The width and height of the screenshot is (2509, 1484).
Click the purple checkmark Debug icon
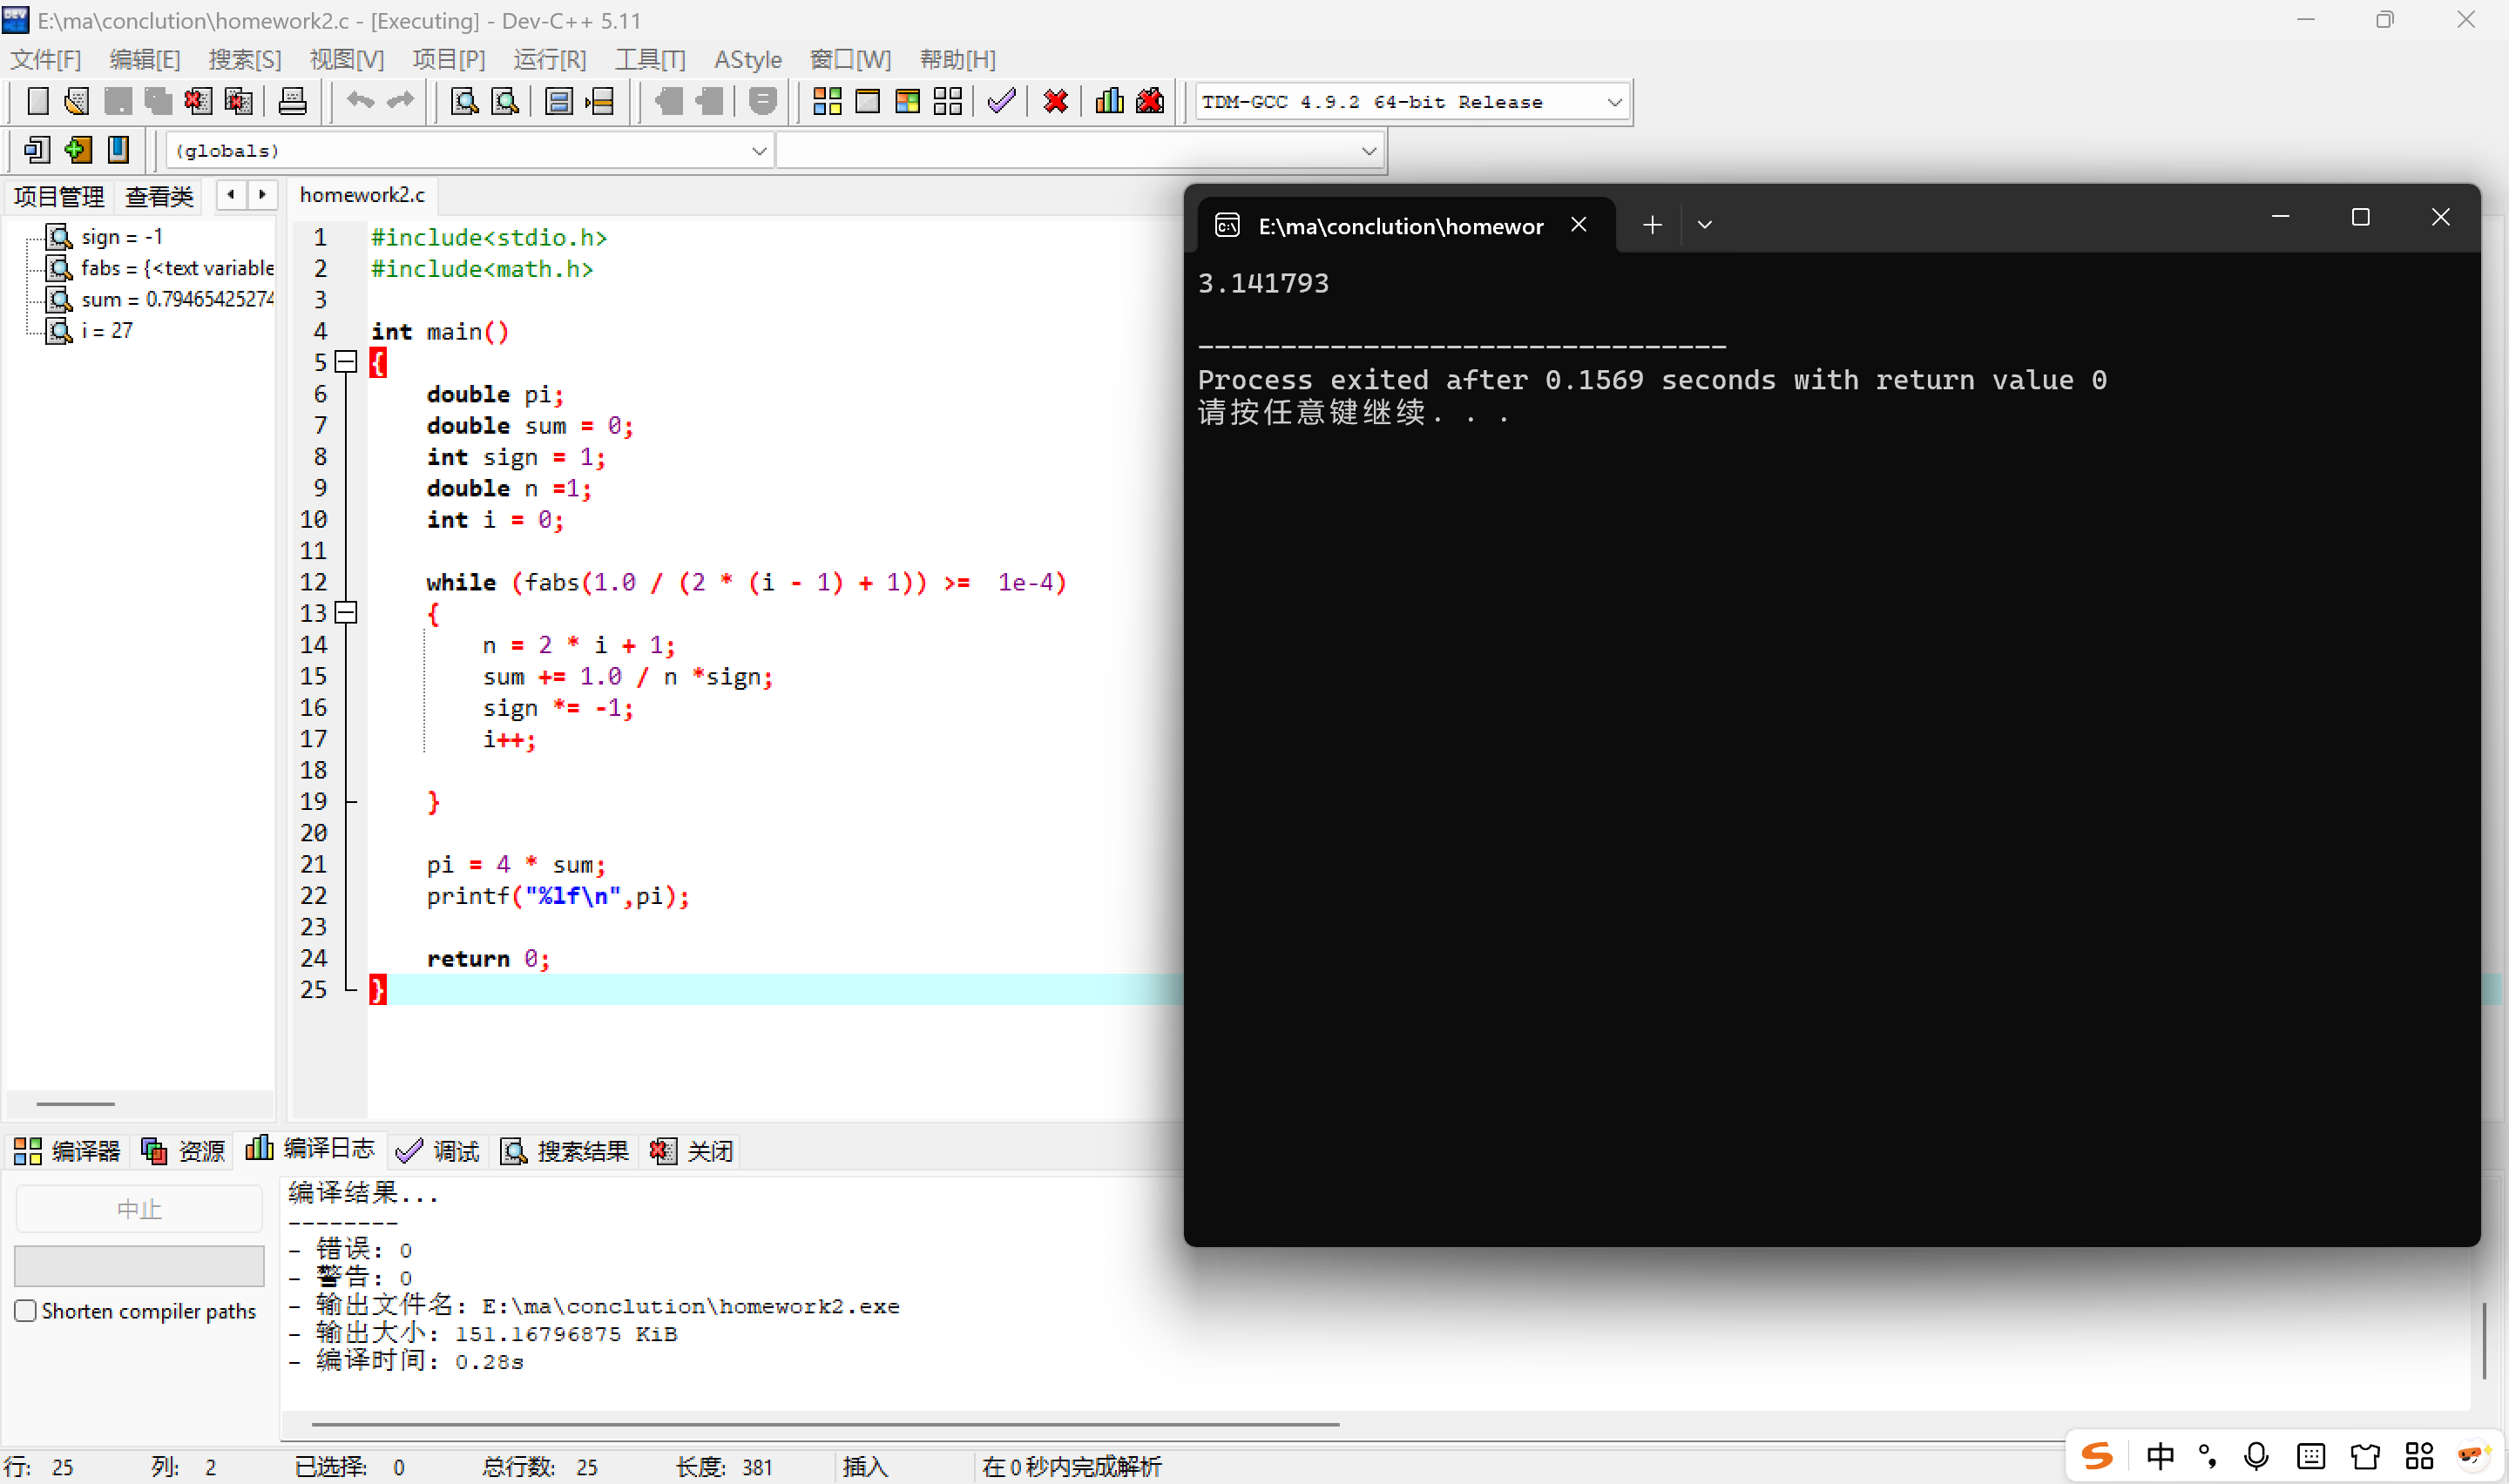(x=1001, y=101)
